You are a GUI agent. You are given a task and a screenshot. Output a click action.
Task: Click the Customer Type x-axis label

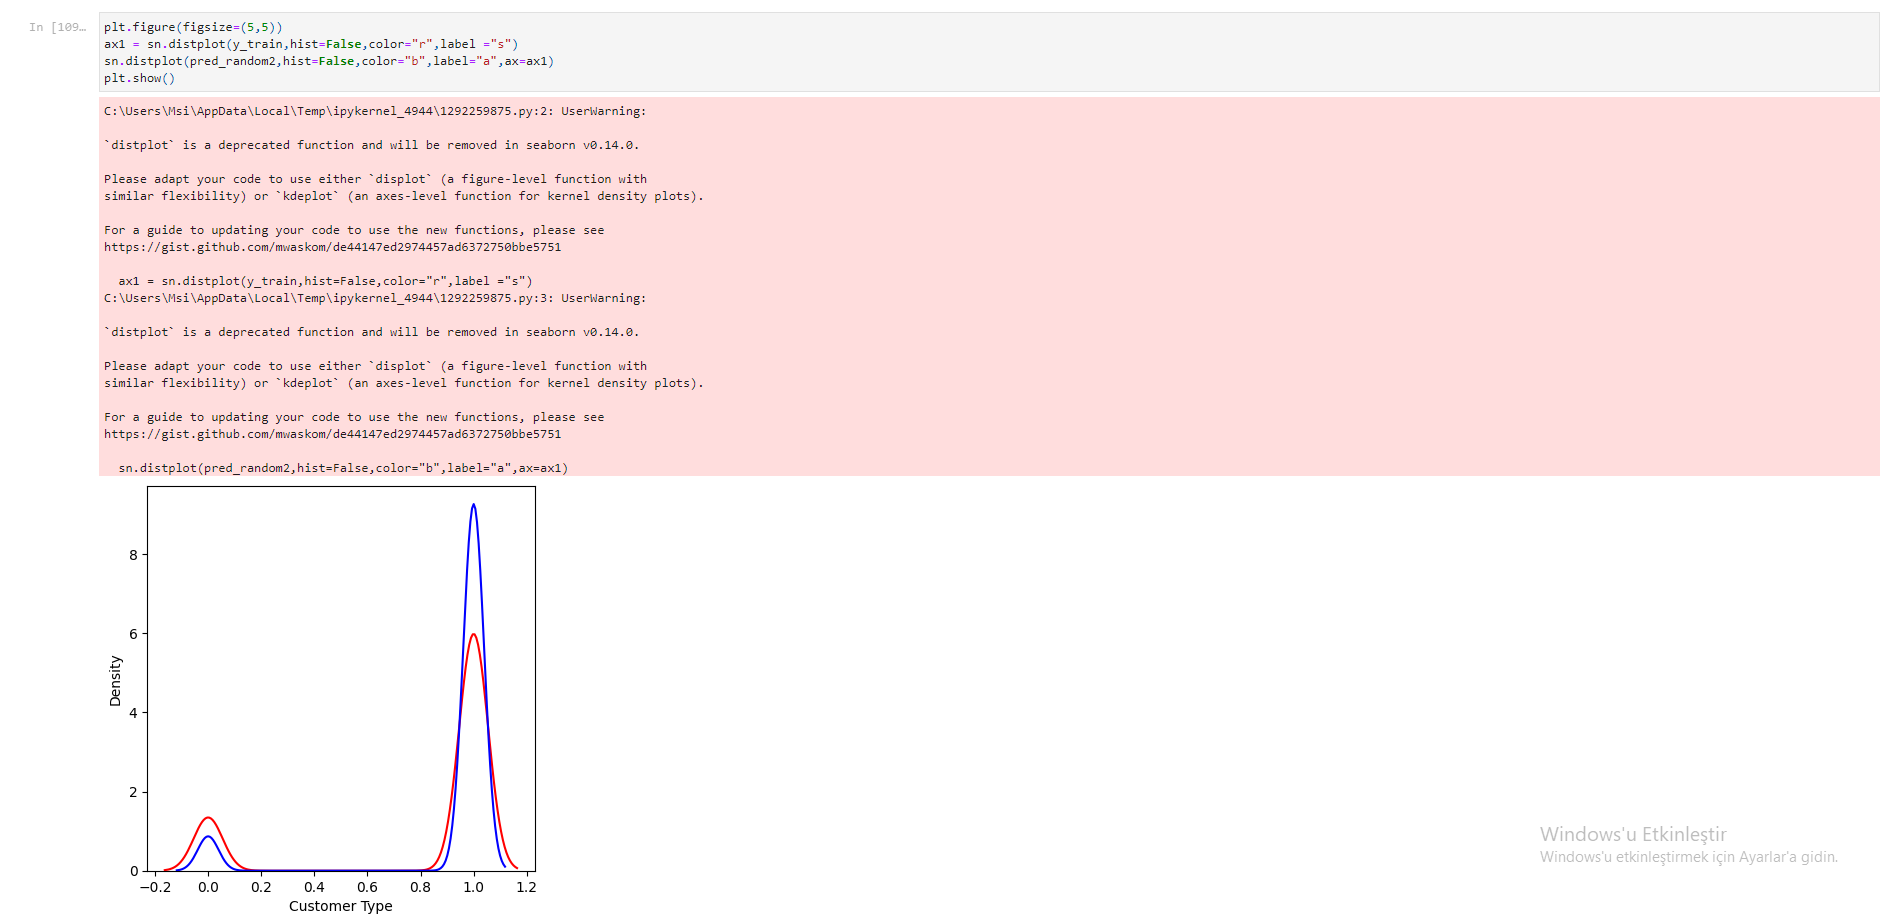click(339, 906)
